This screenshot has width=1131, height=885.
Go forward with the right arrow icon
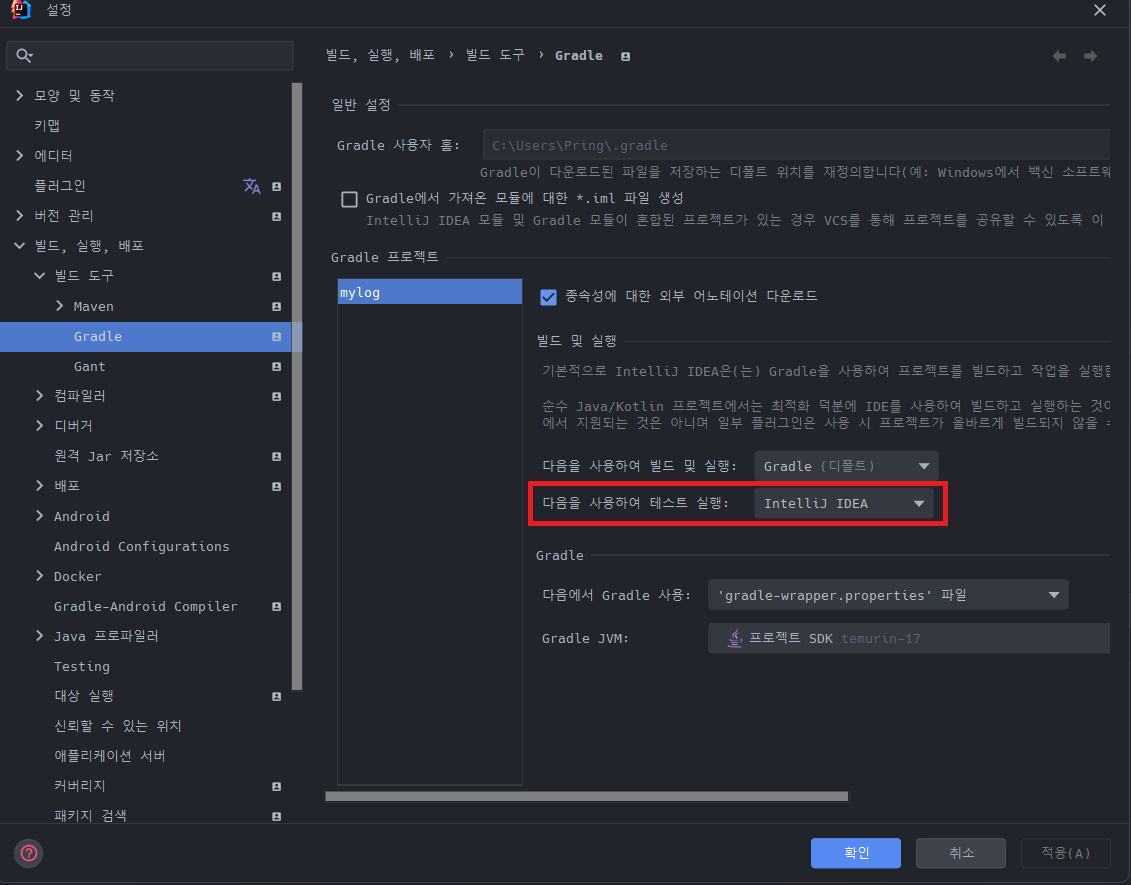(x=1091, y=56)
